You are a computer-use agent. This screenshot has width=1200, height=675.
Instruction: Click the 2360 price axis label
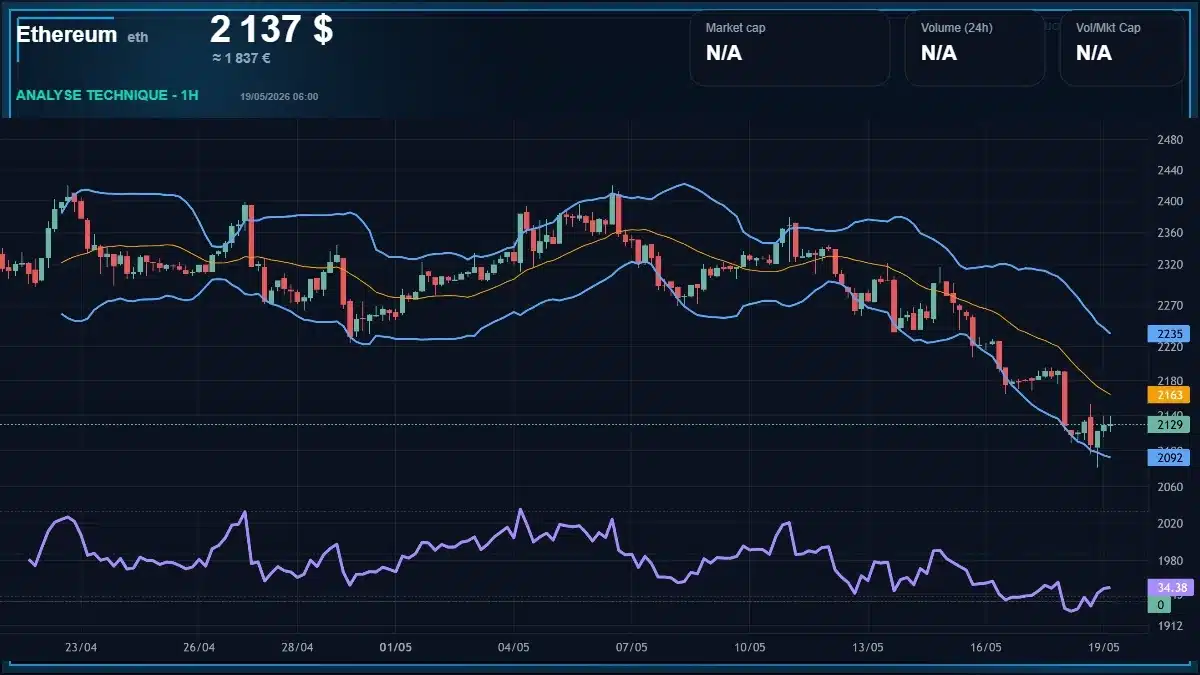tap(1169, 233)
